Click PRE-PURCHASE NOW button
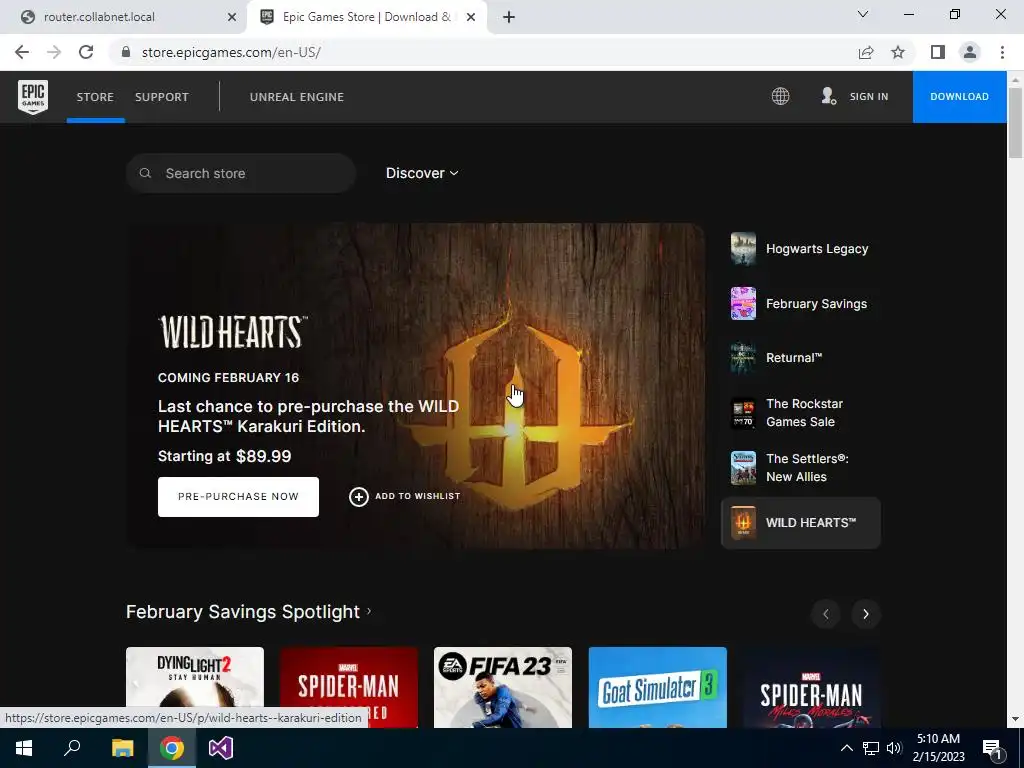 (x=238, y=497)
